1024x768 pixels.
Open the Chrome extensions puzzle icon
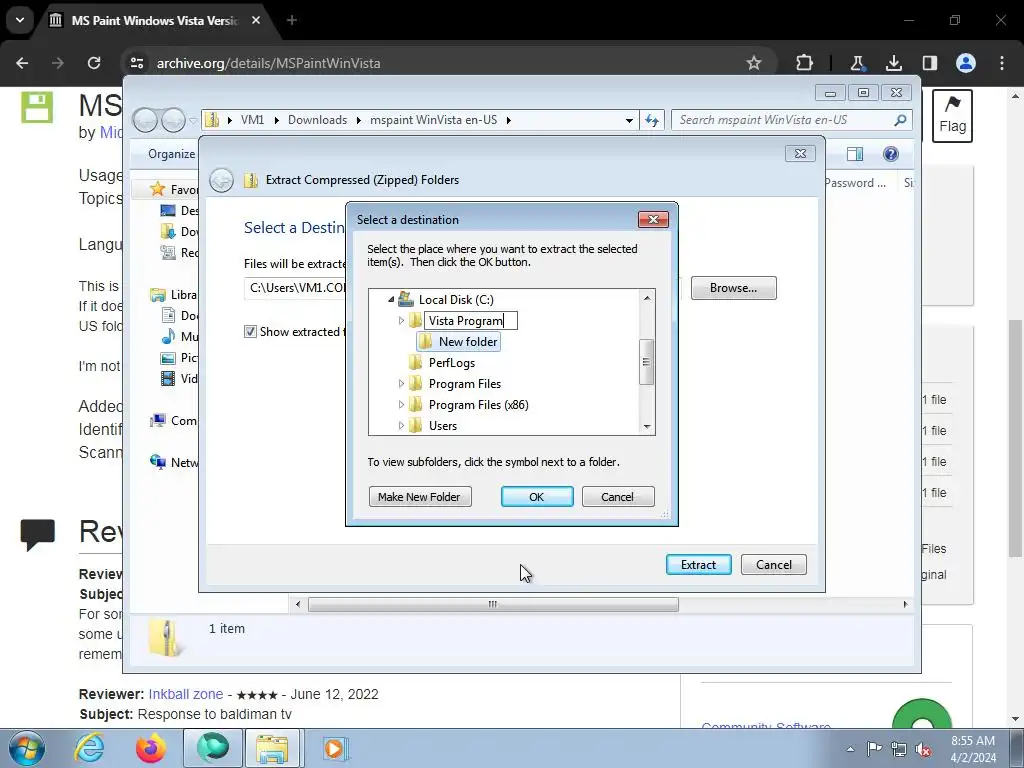(x=805, y=63)
